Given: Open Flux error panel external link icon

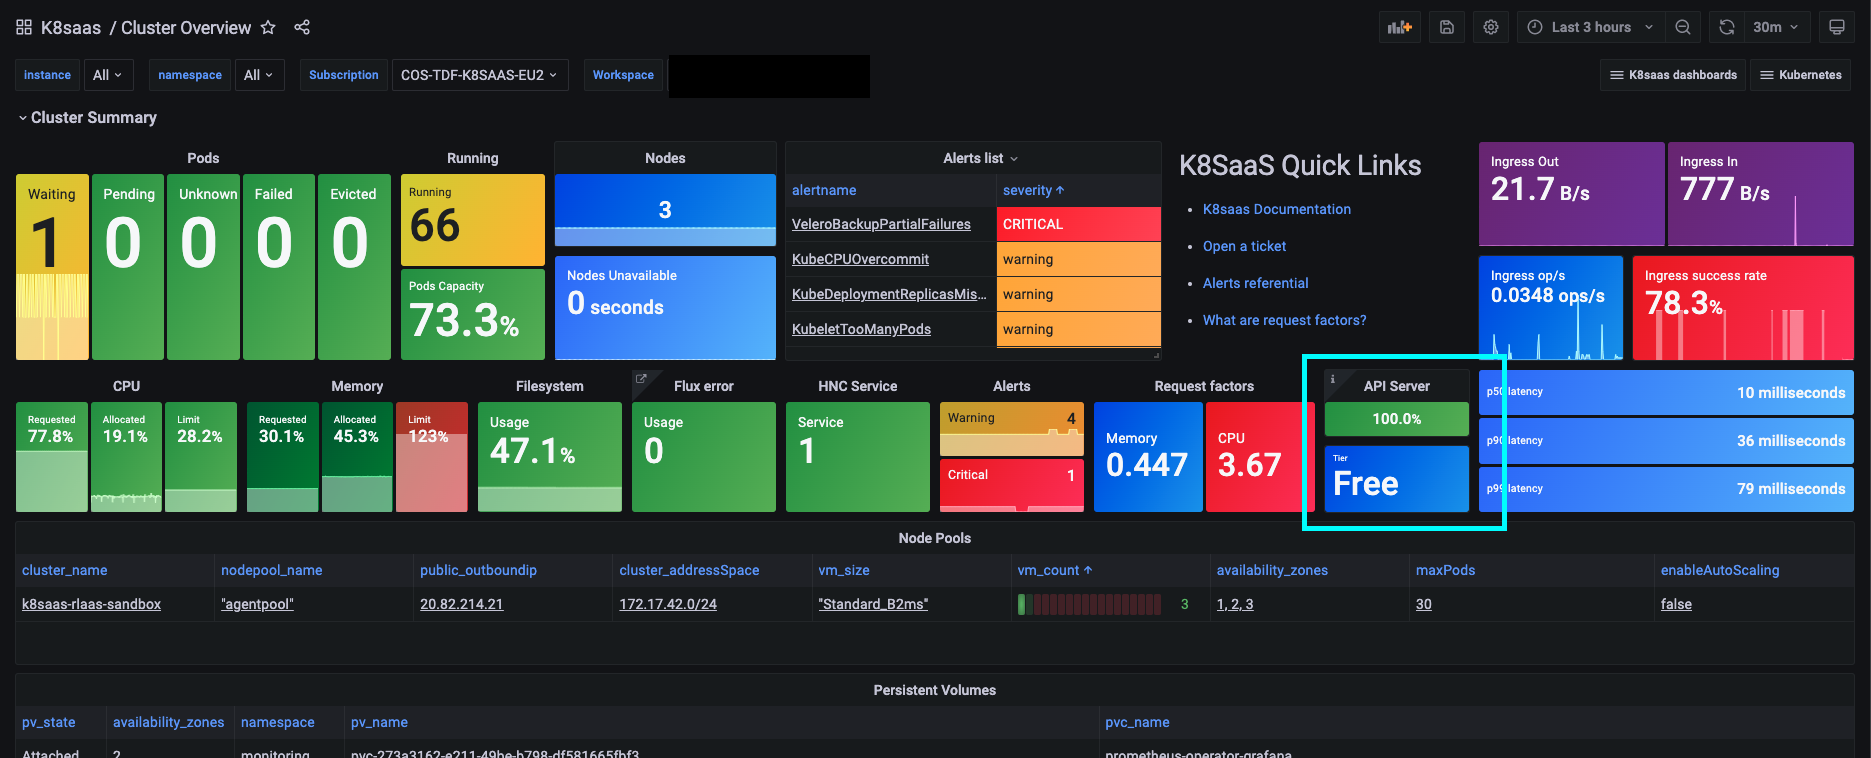Looking at the screenshot, I should 641,379.
